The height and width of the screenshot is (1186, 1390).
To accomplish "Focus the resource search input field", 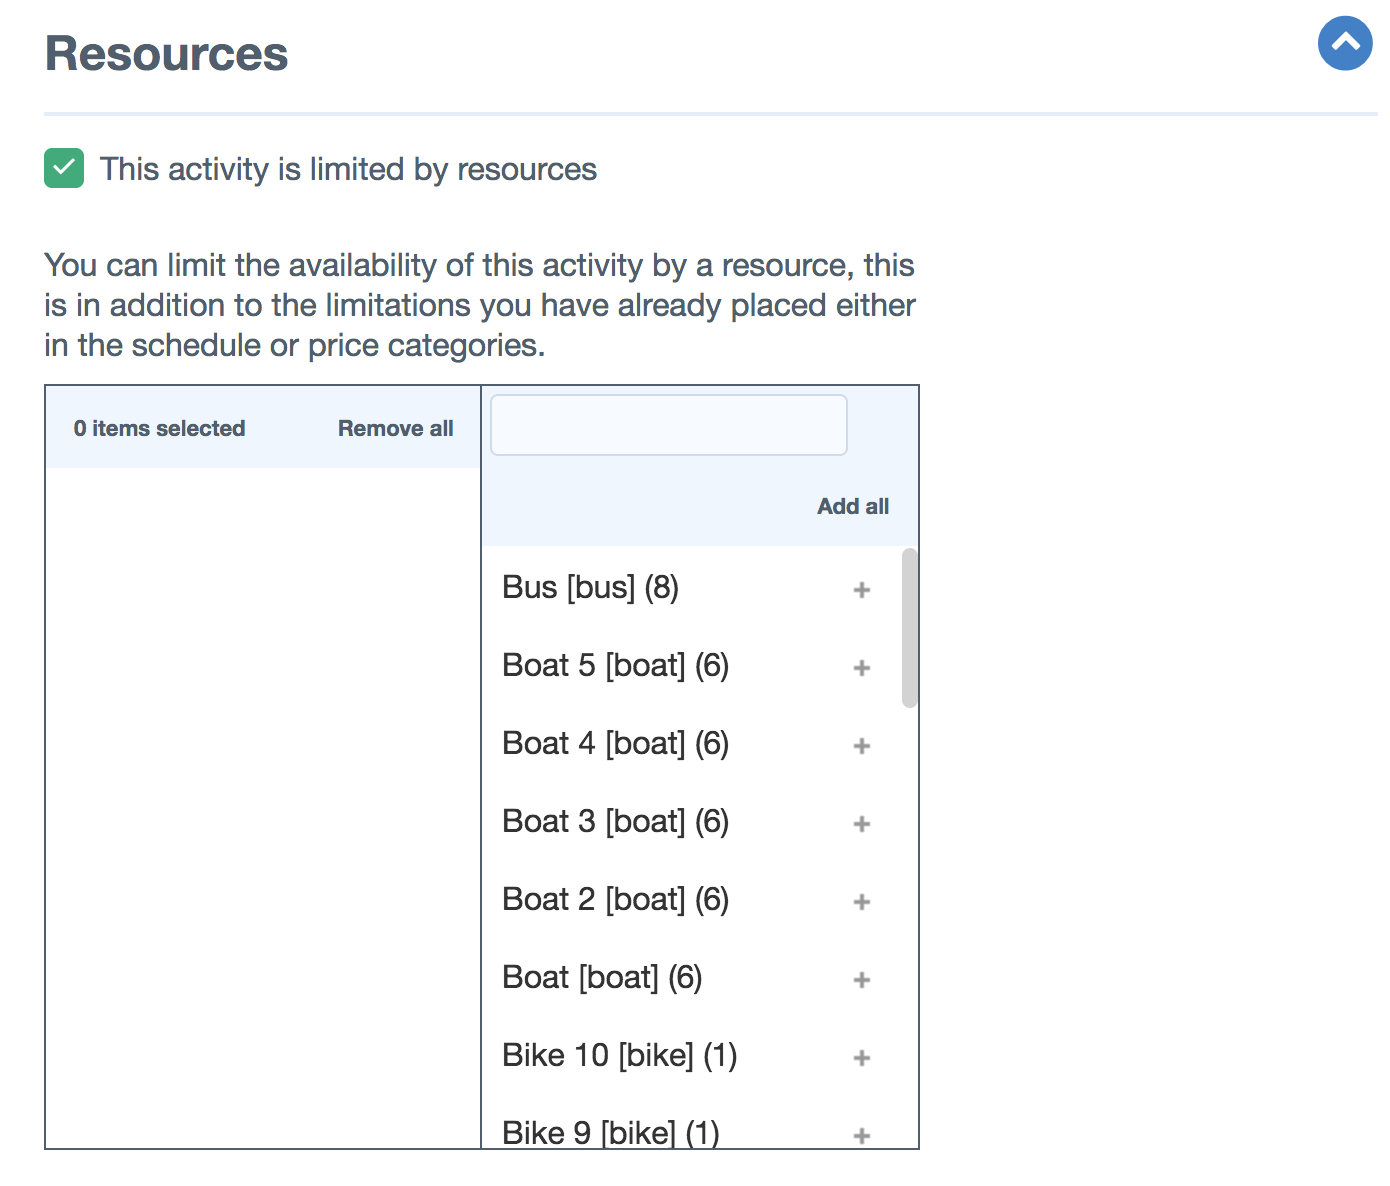I will (x=669, y=425).
